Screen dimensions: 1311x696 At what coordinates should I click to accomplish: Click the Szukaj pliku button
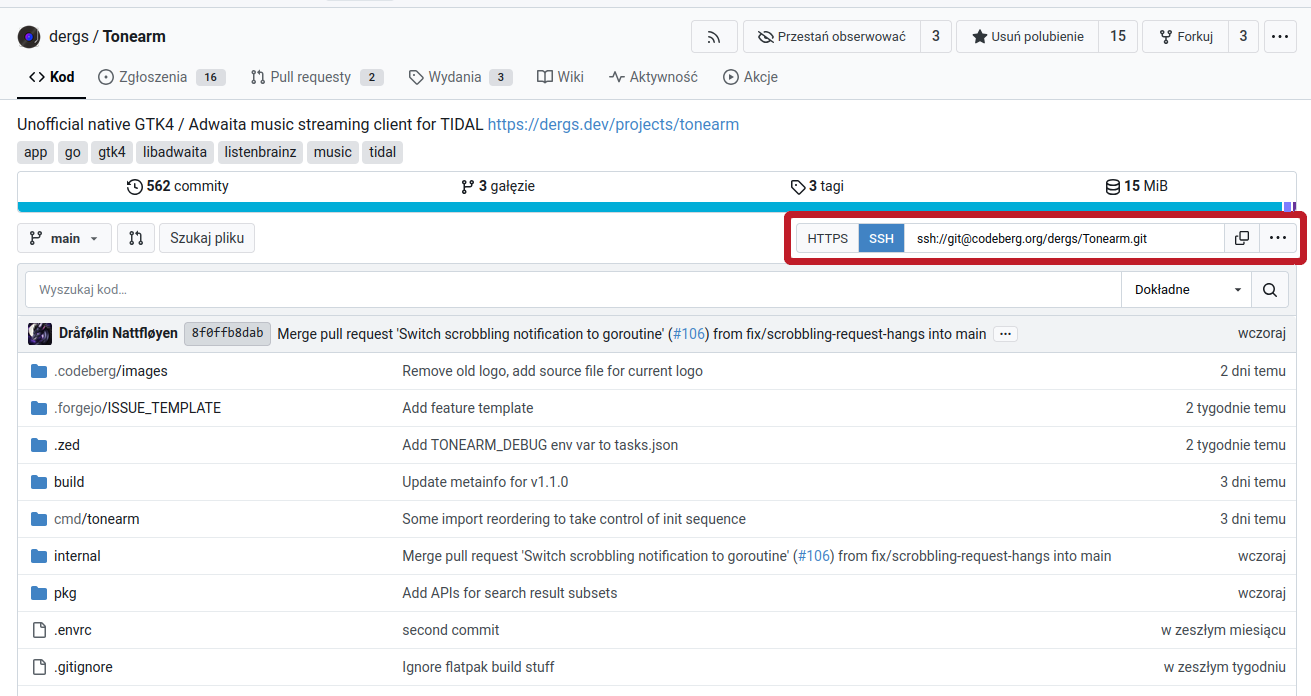[207, 238]
